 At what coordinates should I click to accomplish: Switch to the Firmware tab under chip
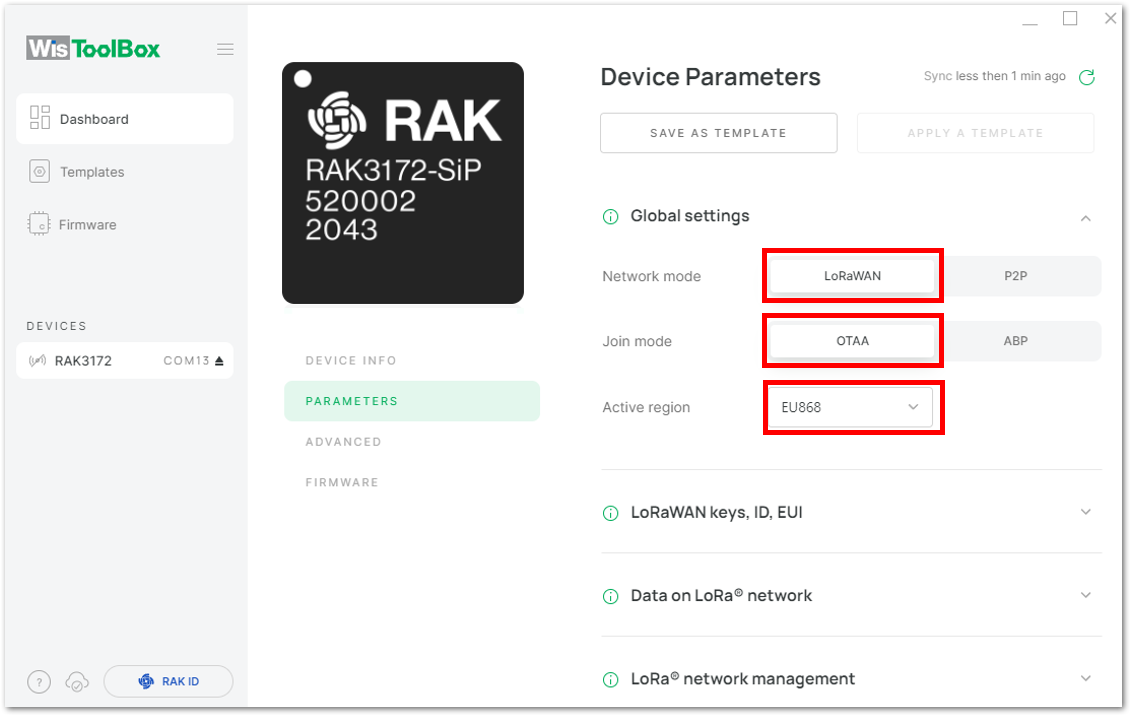[x=342, y=482]
